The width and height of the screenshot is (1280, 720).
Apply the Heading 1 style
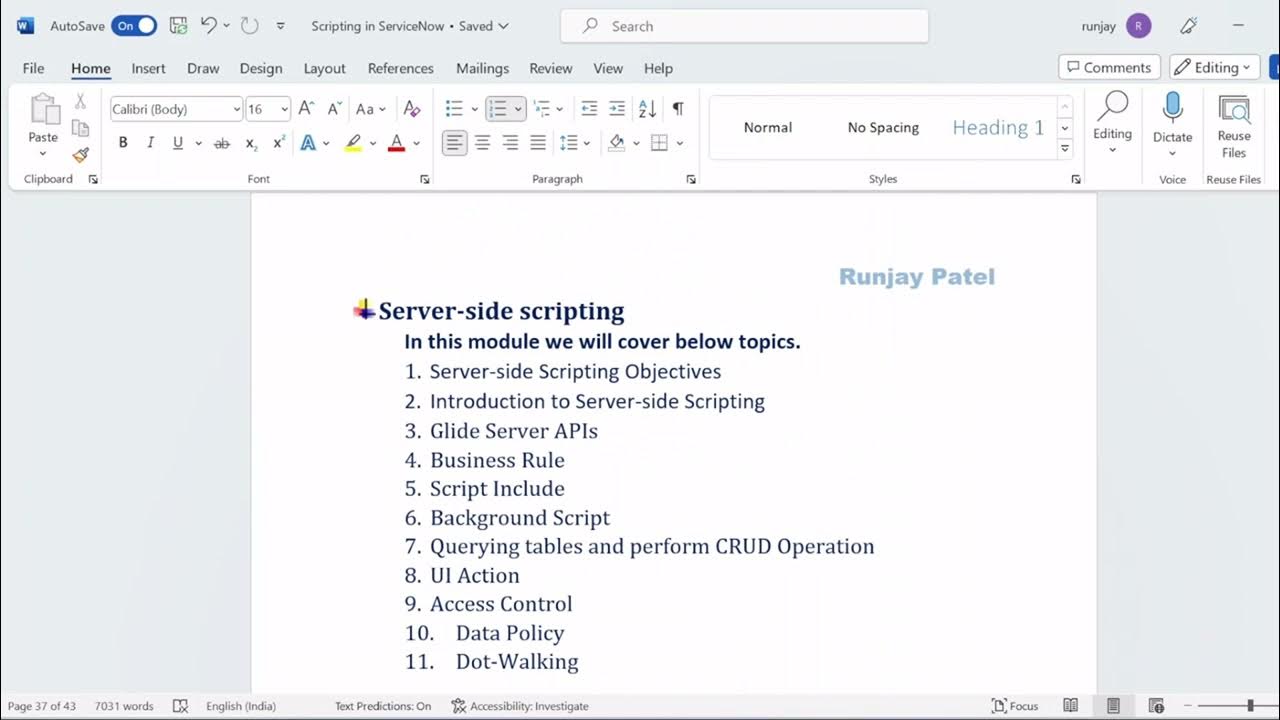point(998,127)
